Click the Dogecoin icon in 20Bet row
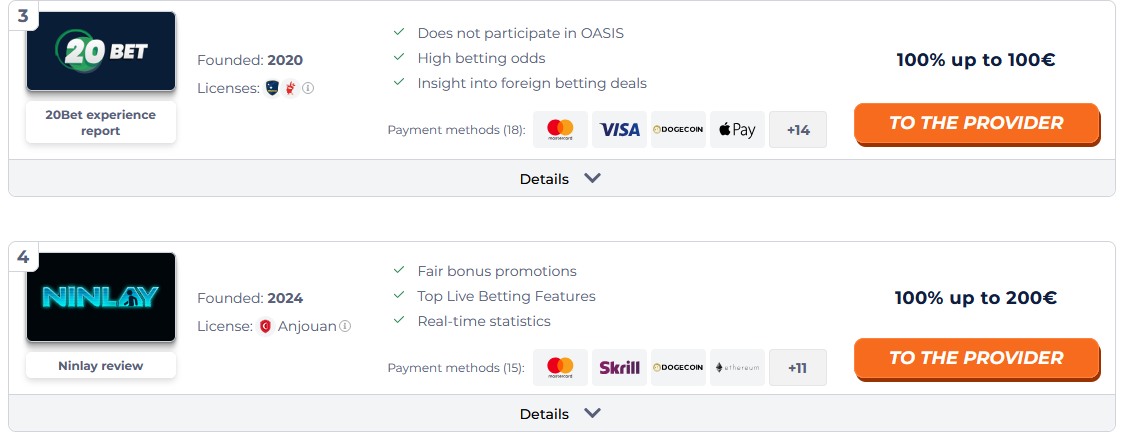The image size is (1123, 440). tap(678, 130)
